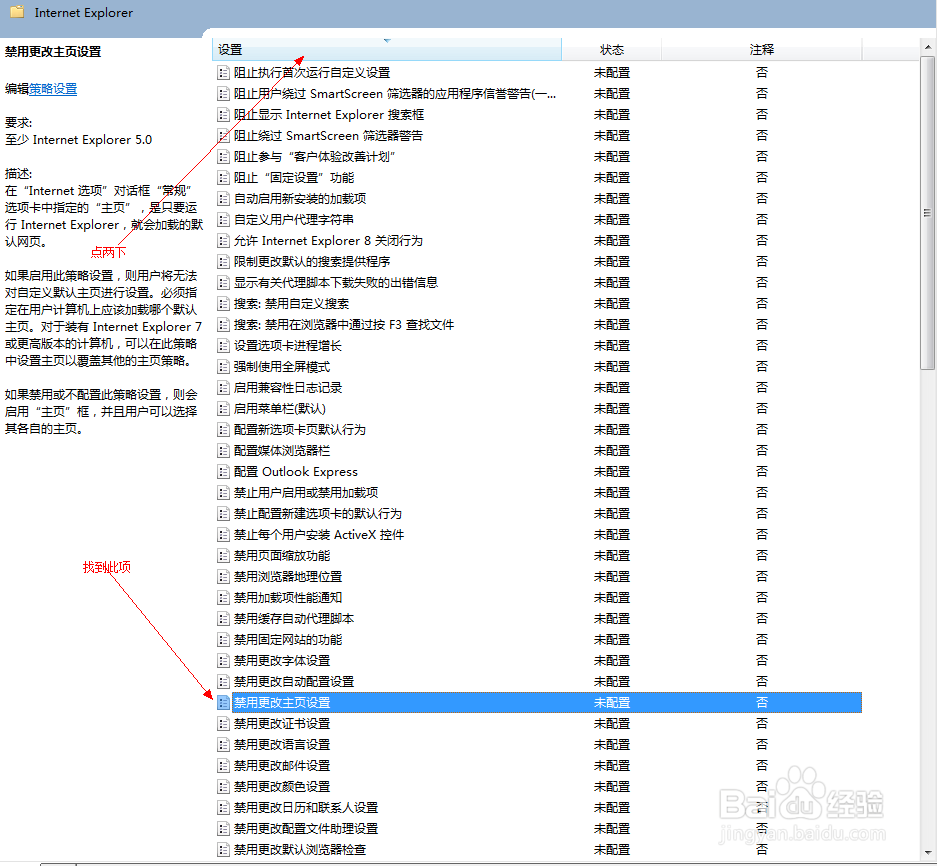Click the policy icon beside 配置 Outlook Express
937x866 pixels.
pos(223,472)
